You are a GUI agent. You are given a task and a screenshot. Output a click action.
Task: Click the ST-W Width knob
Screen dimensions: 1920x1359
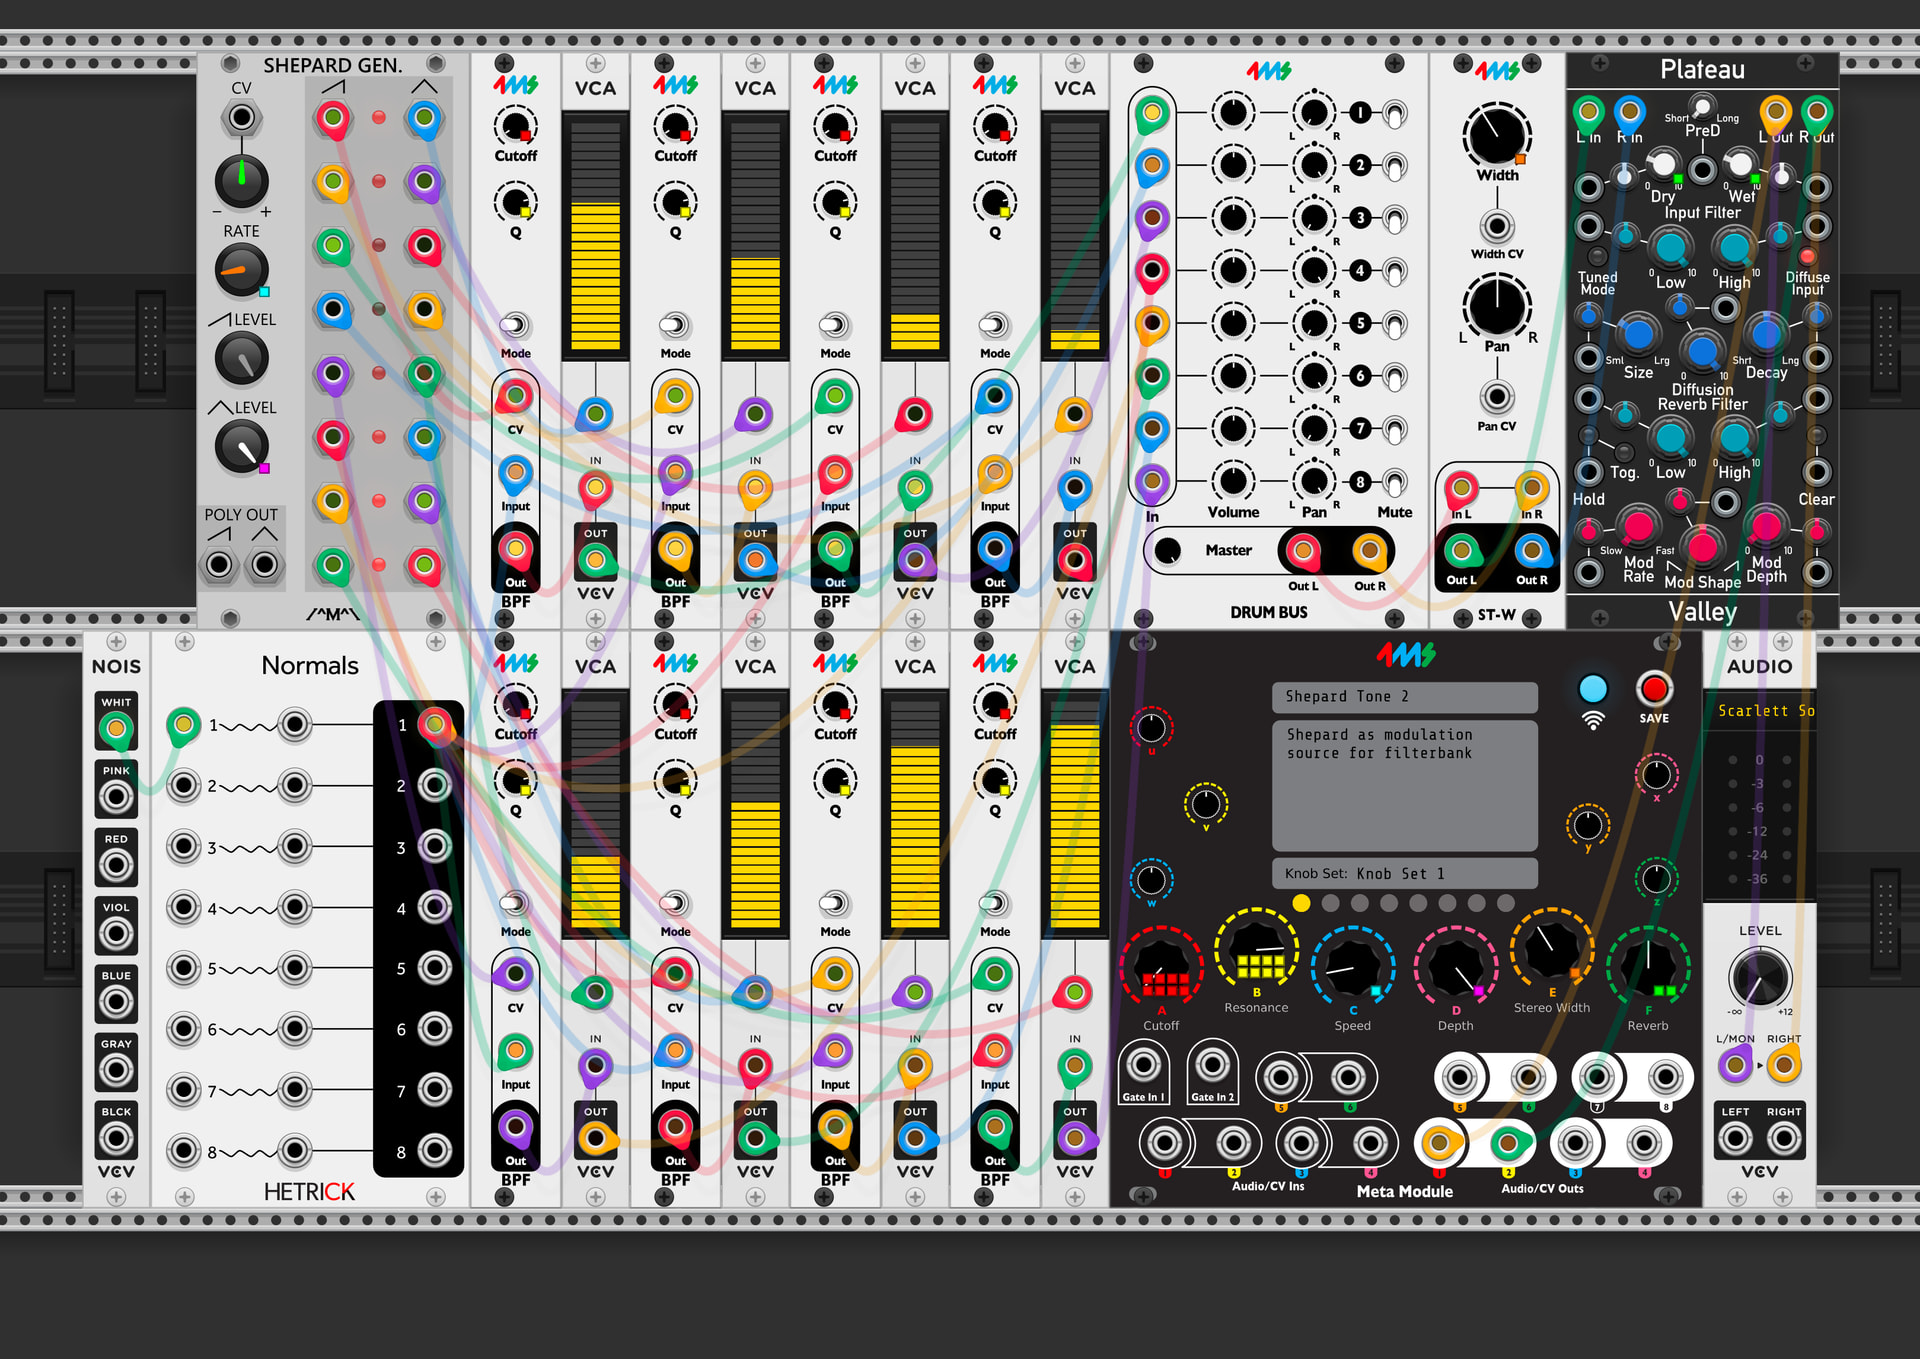pyautogui.click(x=1496, y=134)
